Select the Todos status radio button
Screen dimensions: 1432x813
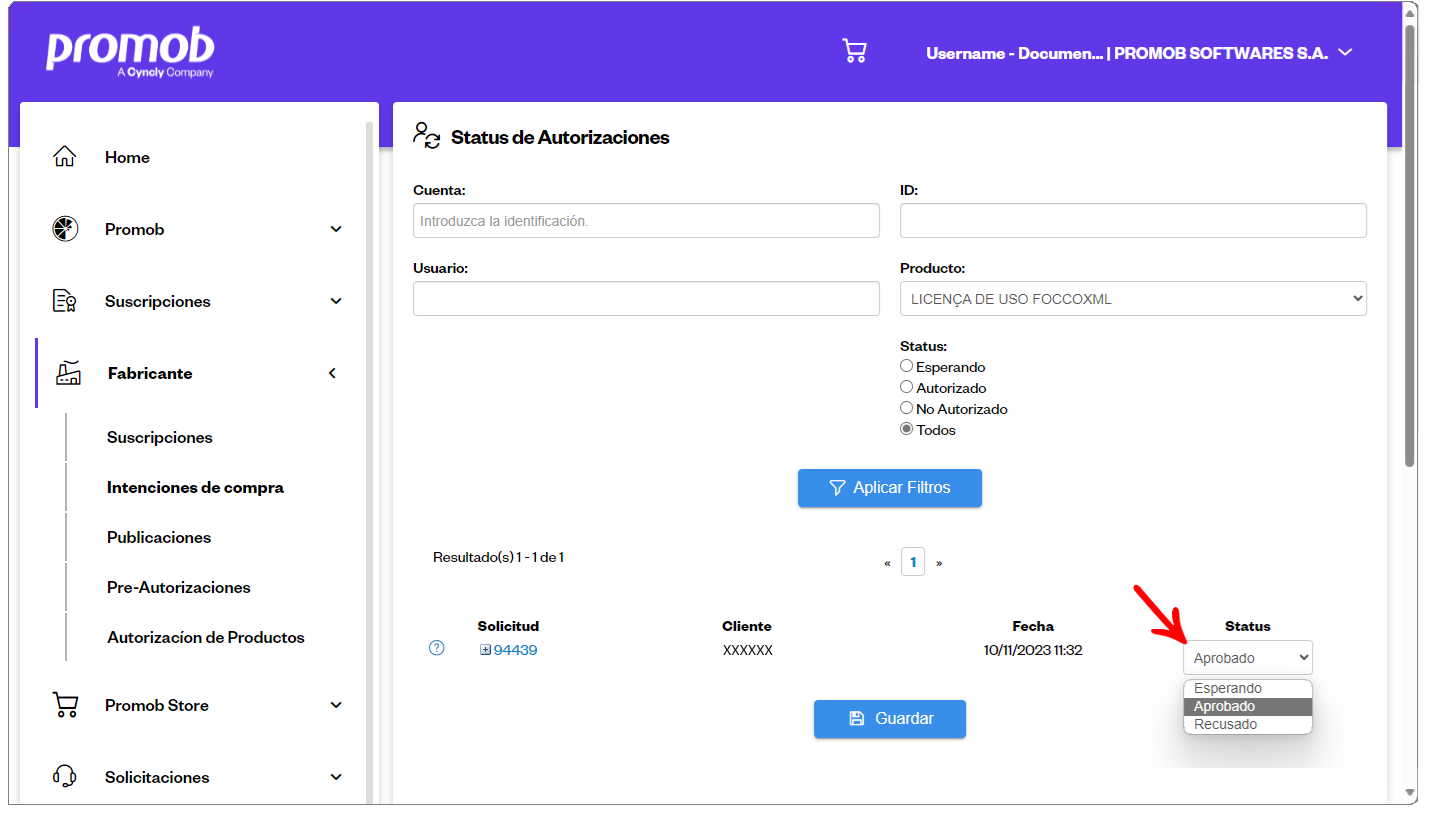(x=906, y=429)
